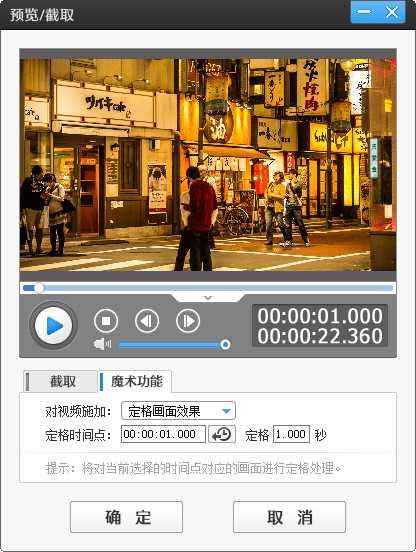This screenshot has height=552, width=416.
Task: Step back one frame
Action: 147,321
